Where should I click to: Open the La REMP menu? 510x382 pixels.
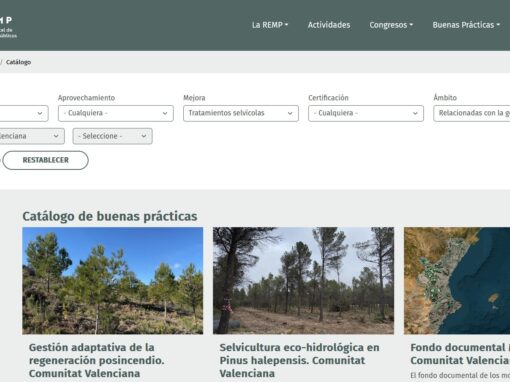tap(270, 25)
